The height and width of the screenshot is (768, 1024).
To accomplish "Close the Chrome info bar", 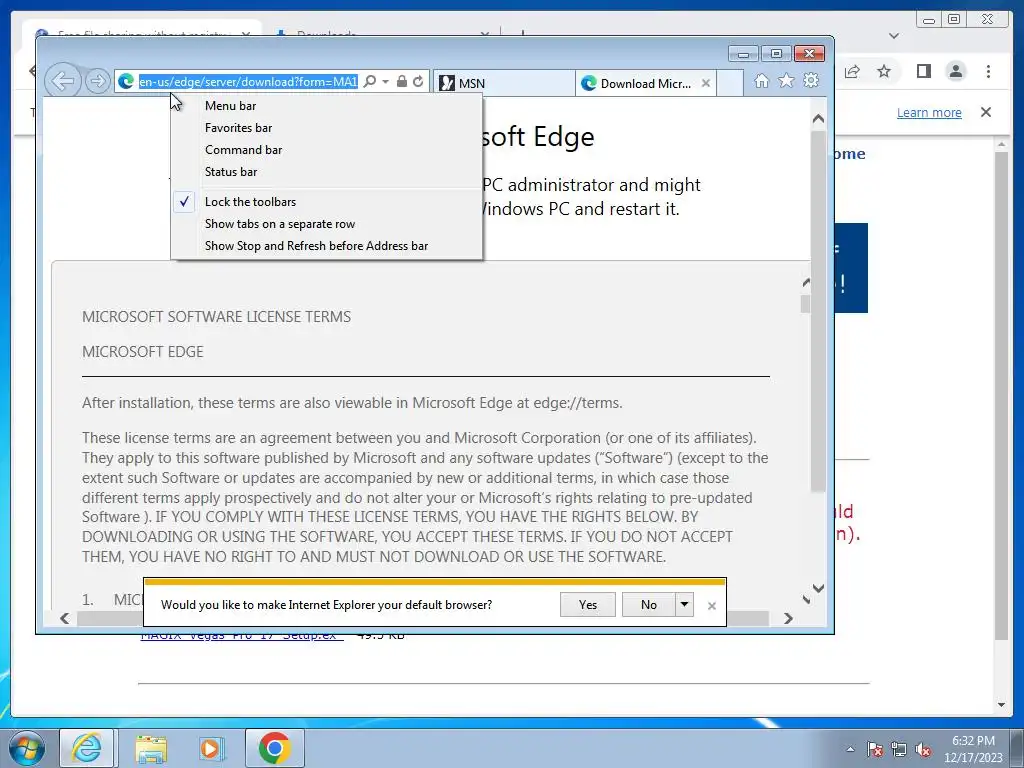I will pos(986,112).
